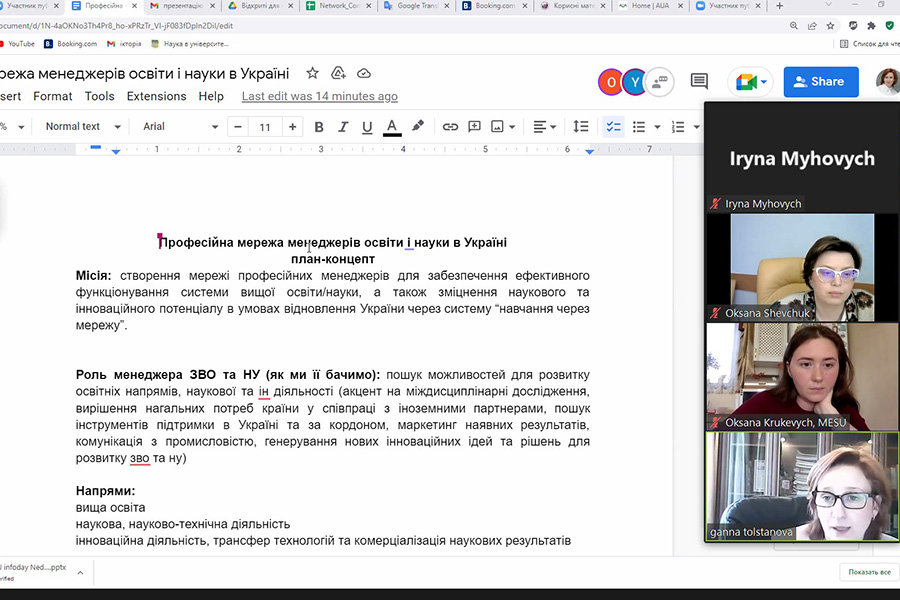This screenshot has height=600, width=900.
Task: Expand the Google Meet call dropdown
Action: click(x=765, y=82)
